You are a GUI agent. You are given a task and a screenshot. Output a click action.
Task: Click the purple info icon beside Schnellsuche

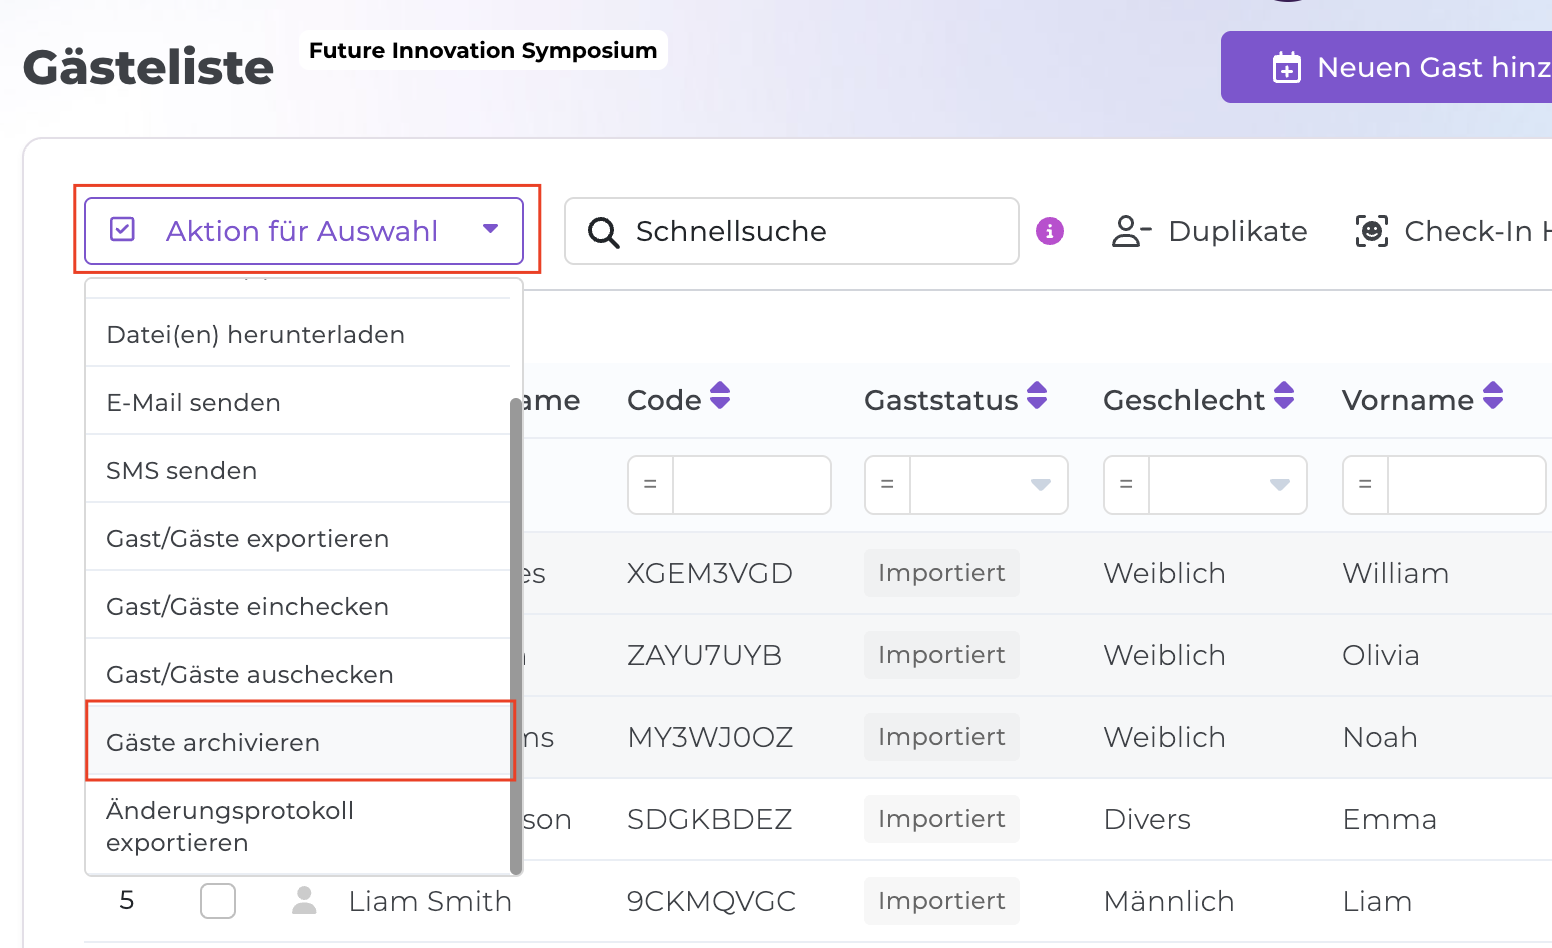(x=1049, y=231)
